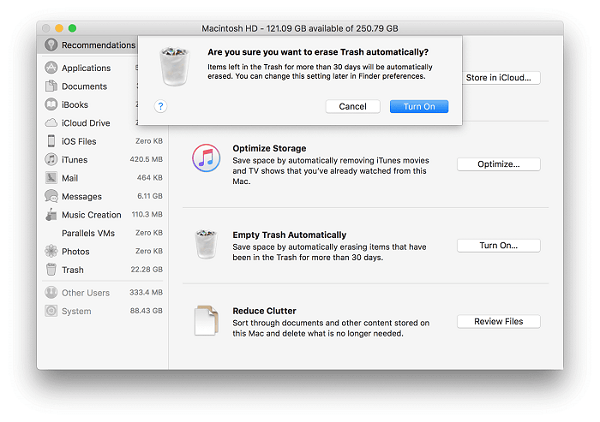Viewport: 600px width, 422px height.
Task: Click the Documents sidebar icon
Action: pos(51,86)
